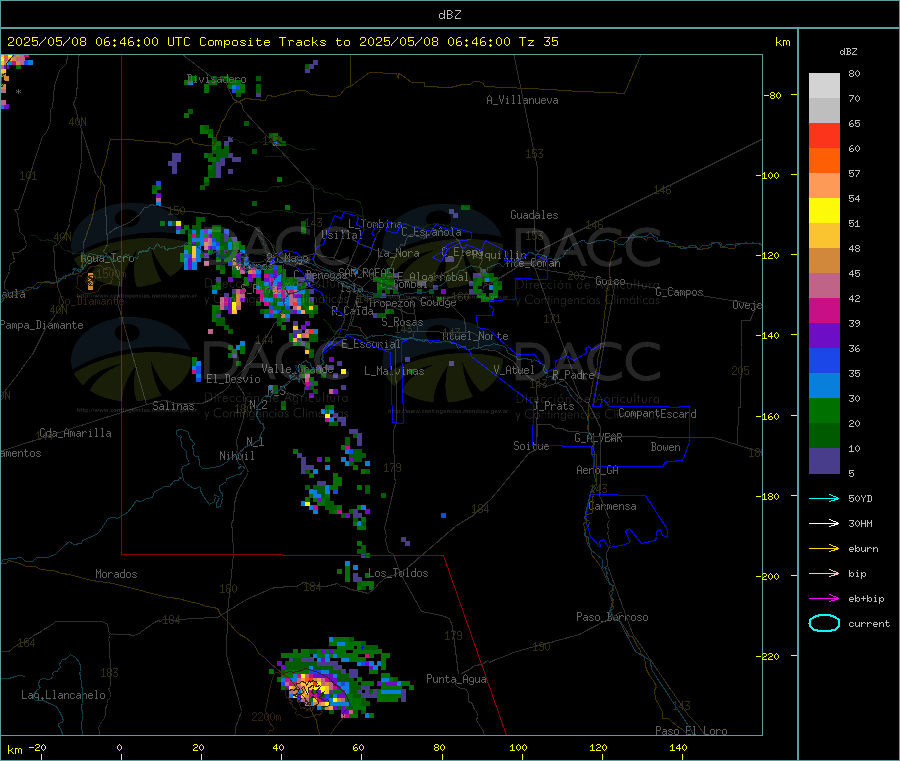Viewport: 900px width, 761px height.
Task: Click the 'Salinas' map label
Action: pyautogui.click(x=173, y=406)
